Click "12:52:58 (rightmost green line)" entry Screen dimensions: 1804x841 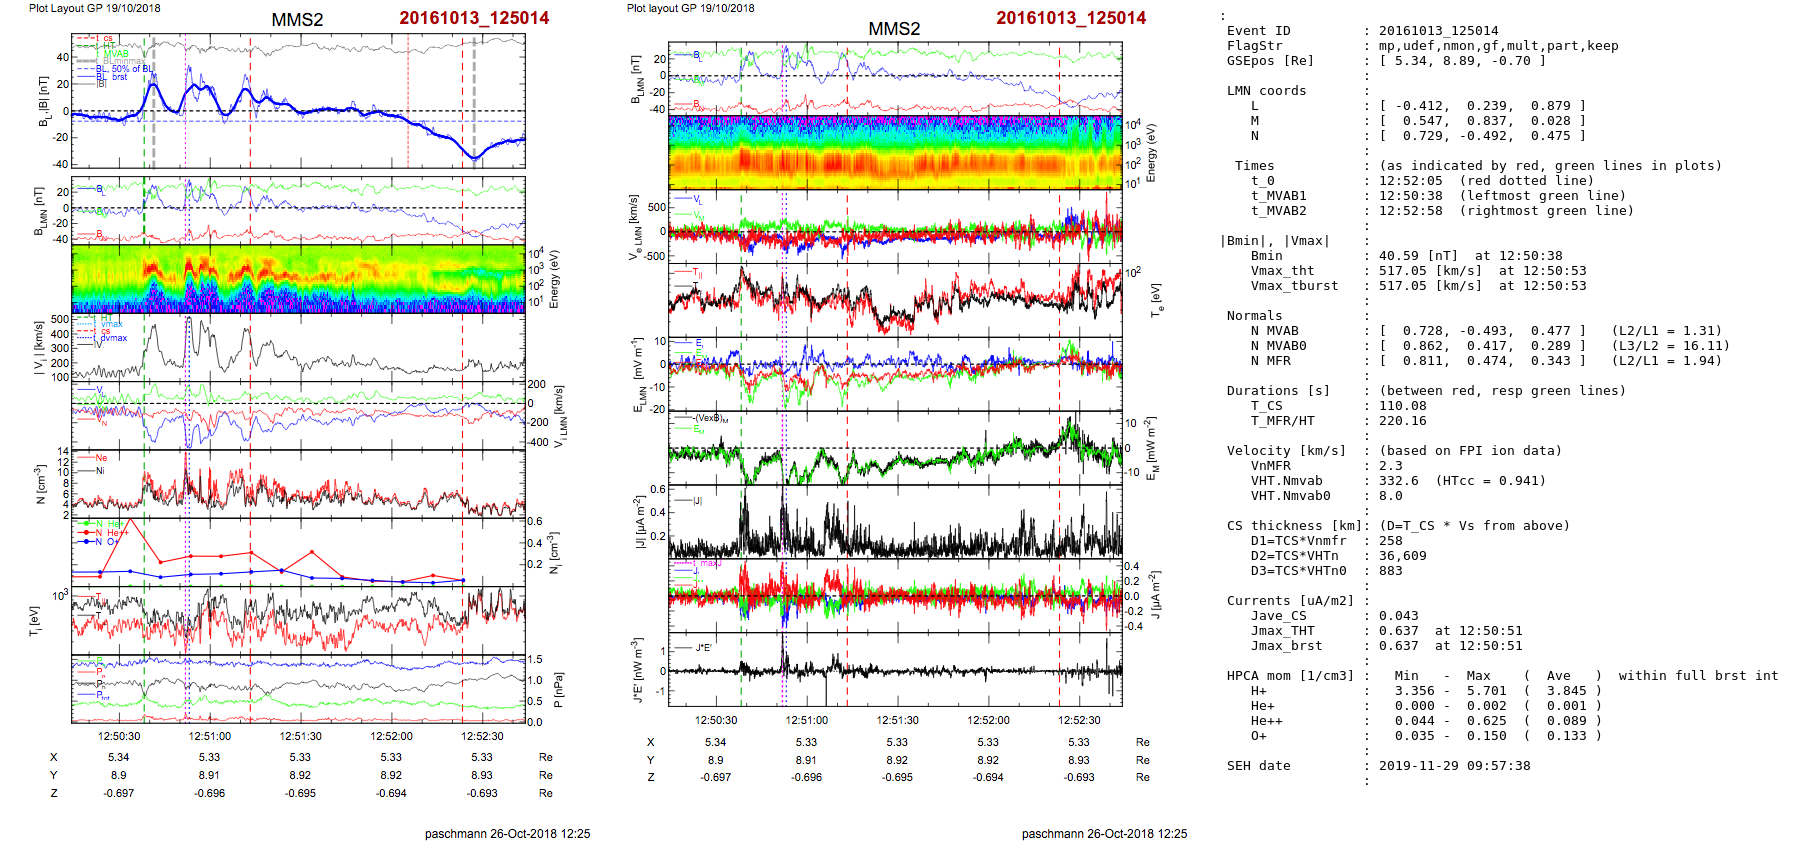[x=1506, y=211]
